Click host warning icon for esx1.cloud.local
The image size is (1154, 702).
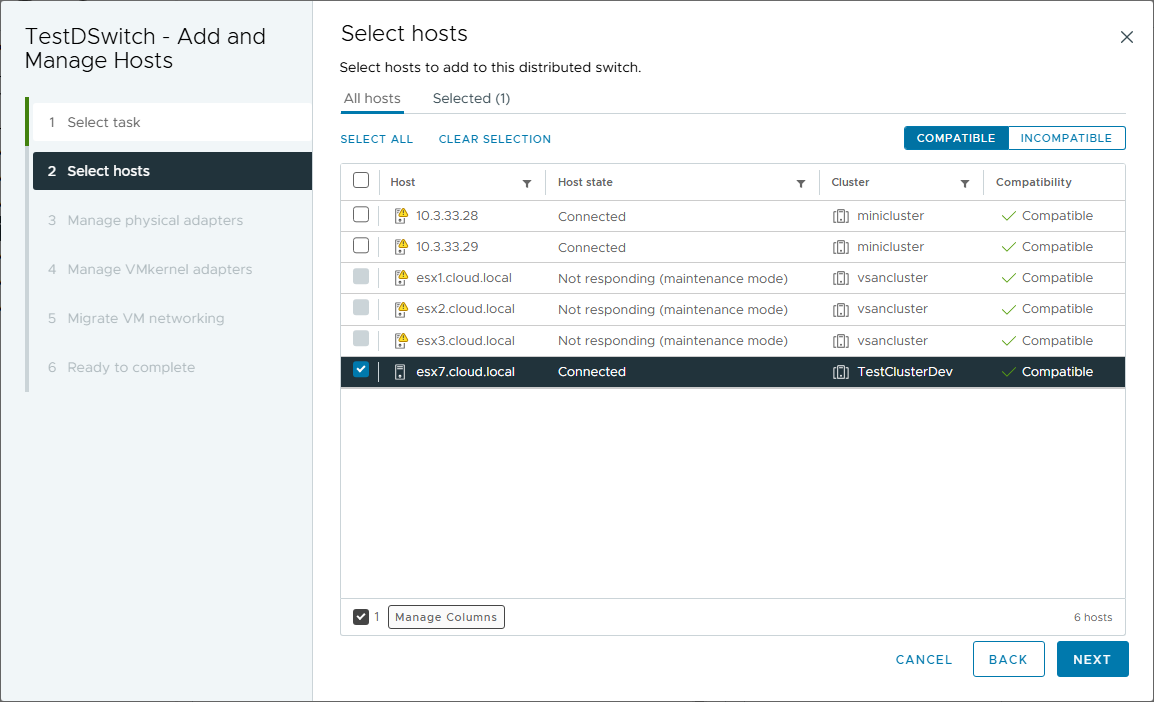[401, 278]
